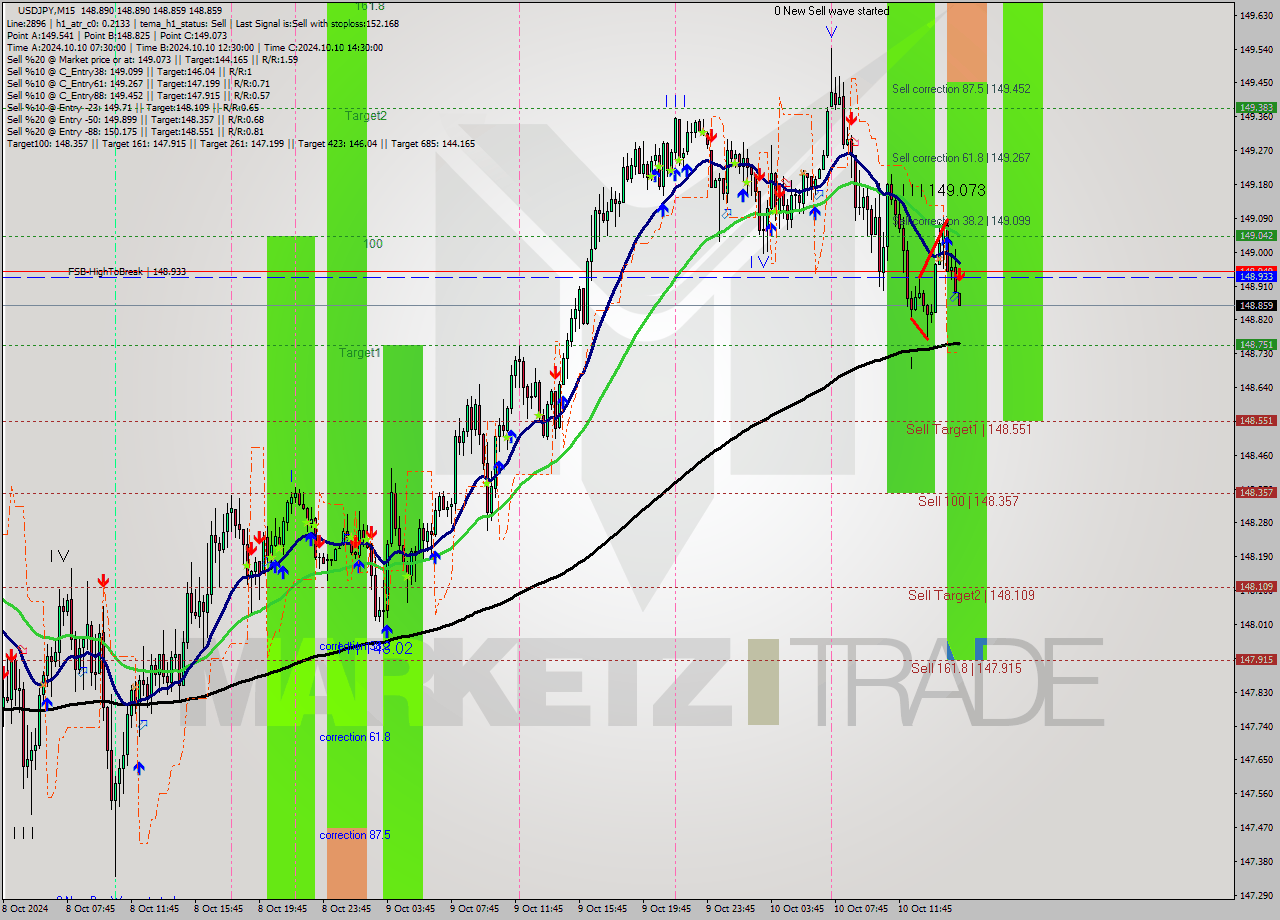Click the 147.290 price scale value
1280x920 pixels.
(x=1256, y=895)
